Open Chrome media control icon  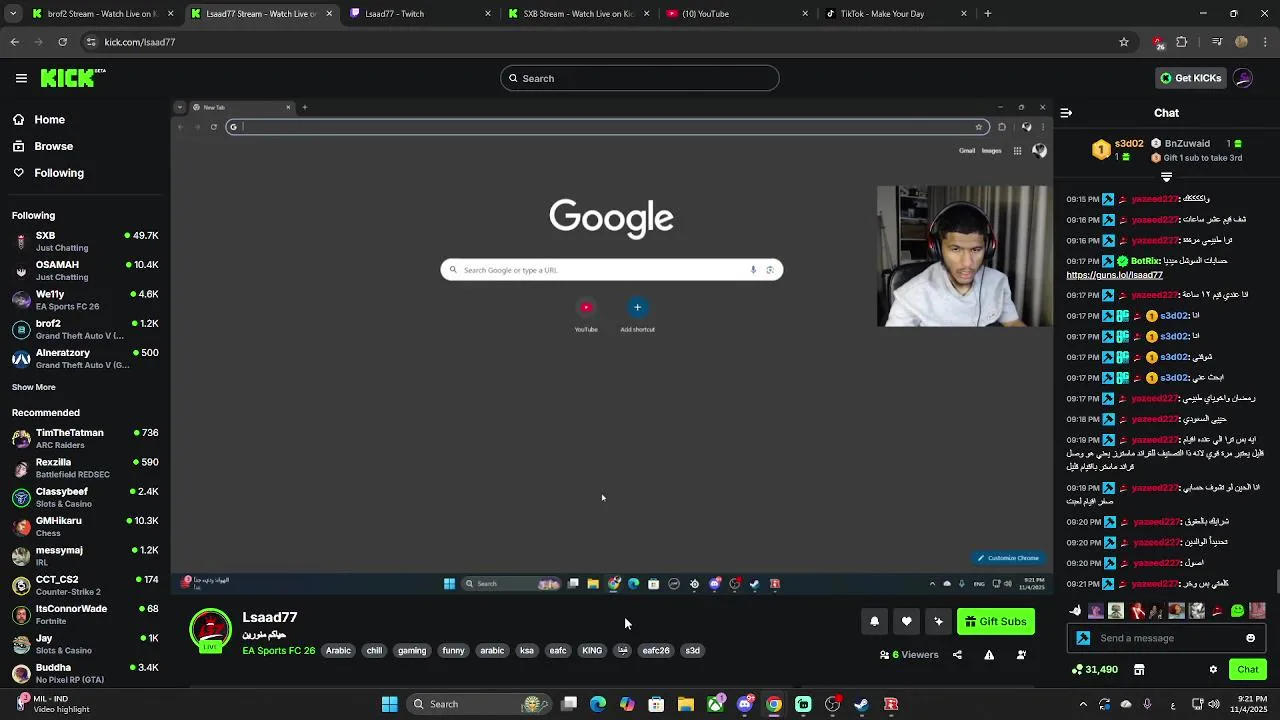point(1217,42)
